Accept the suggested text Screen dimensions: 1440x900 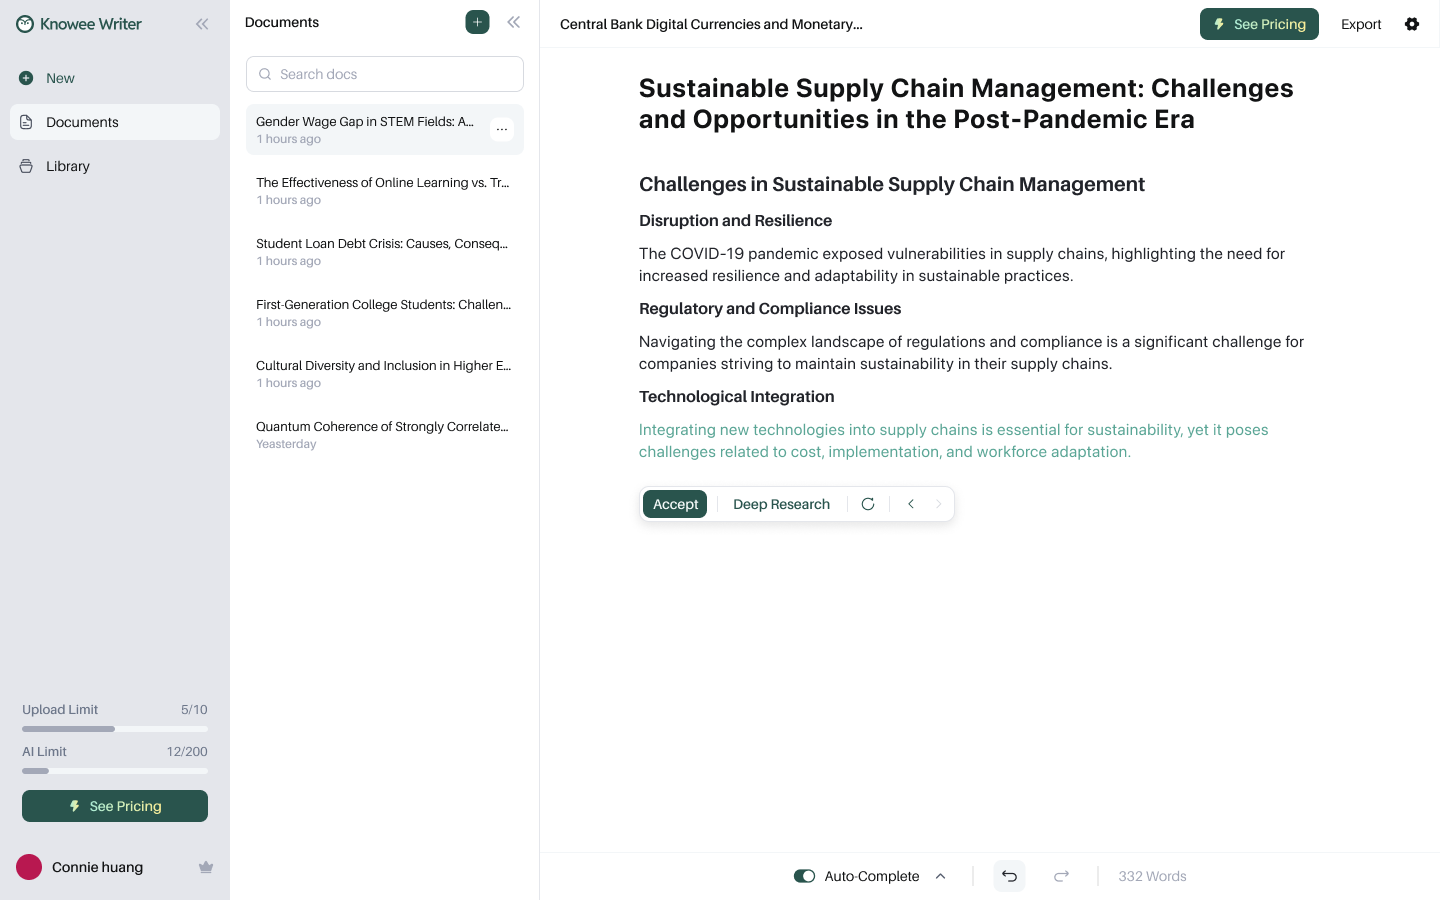[x=675, y=504]
